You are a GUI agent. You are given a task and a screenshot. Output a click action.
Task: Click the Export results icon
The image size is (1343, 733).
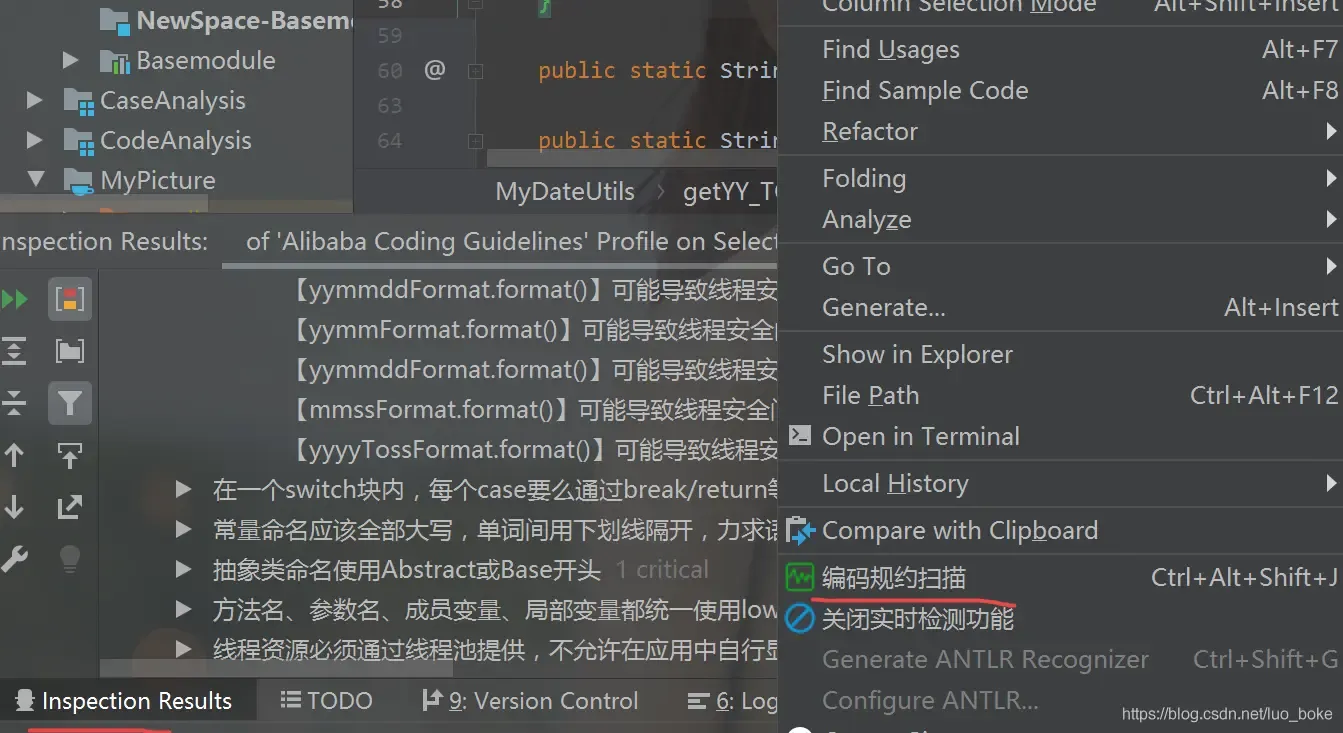(x=69, y=507)
